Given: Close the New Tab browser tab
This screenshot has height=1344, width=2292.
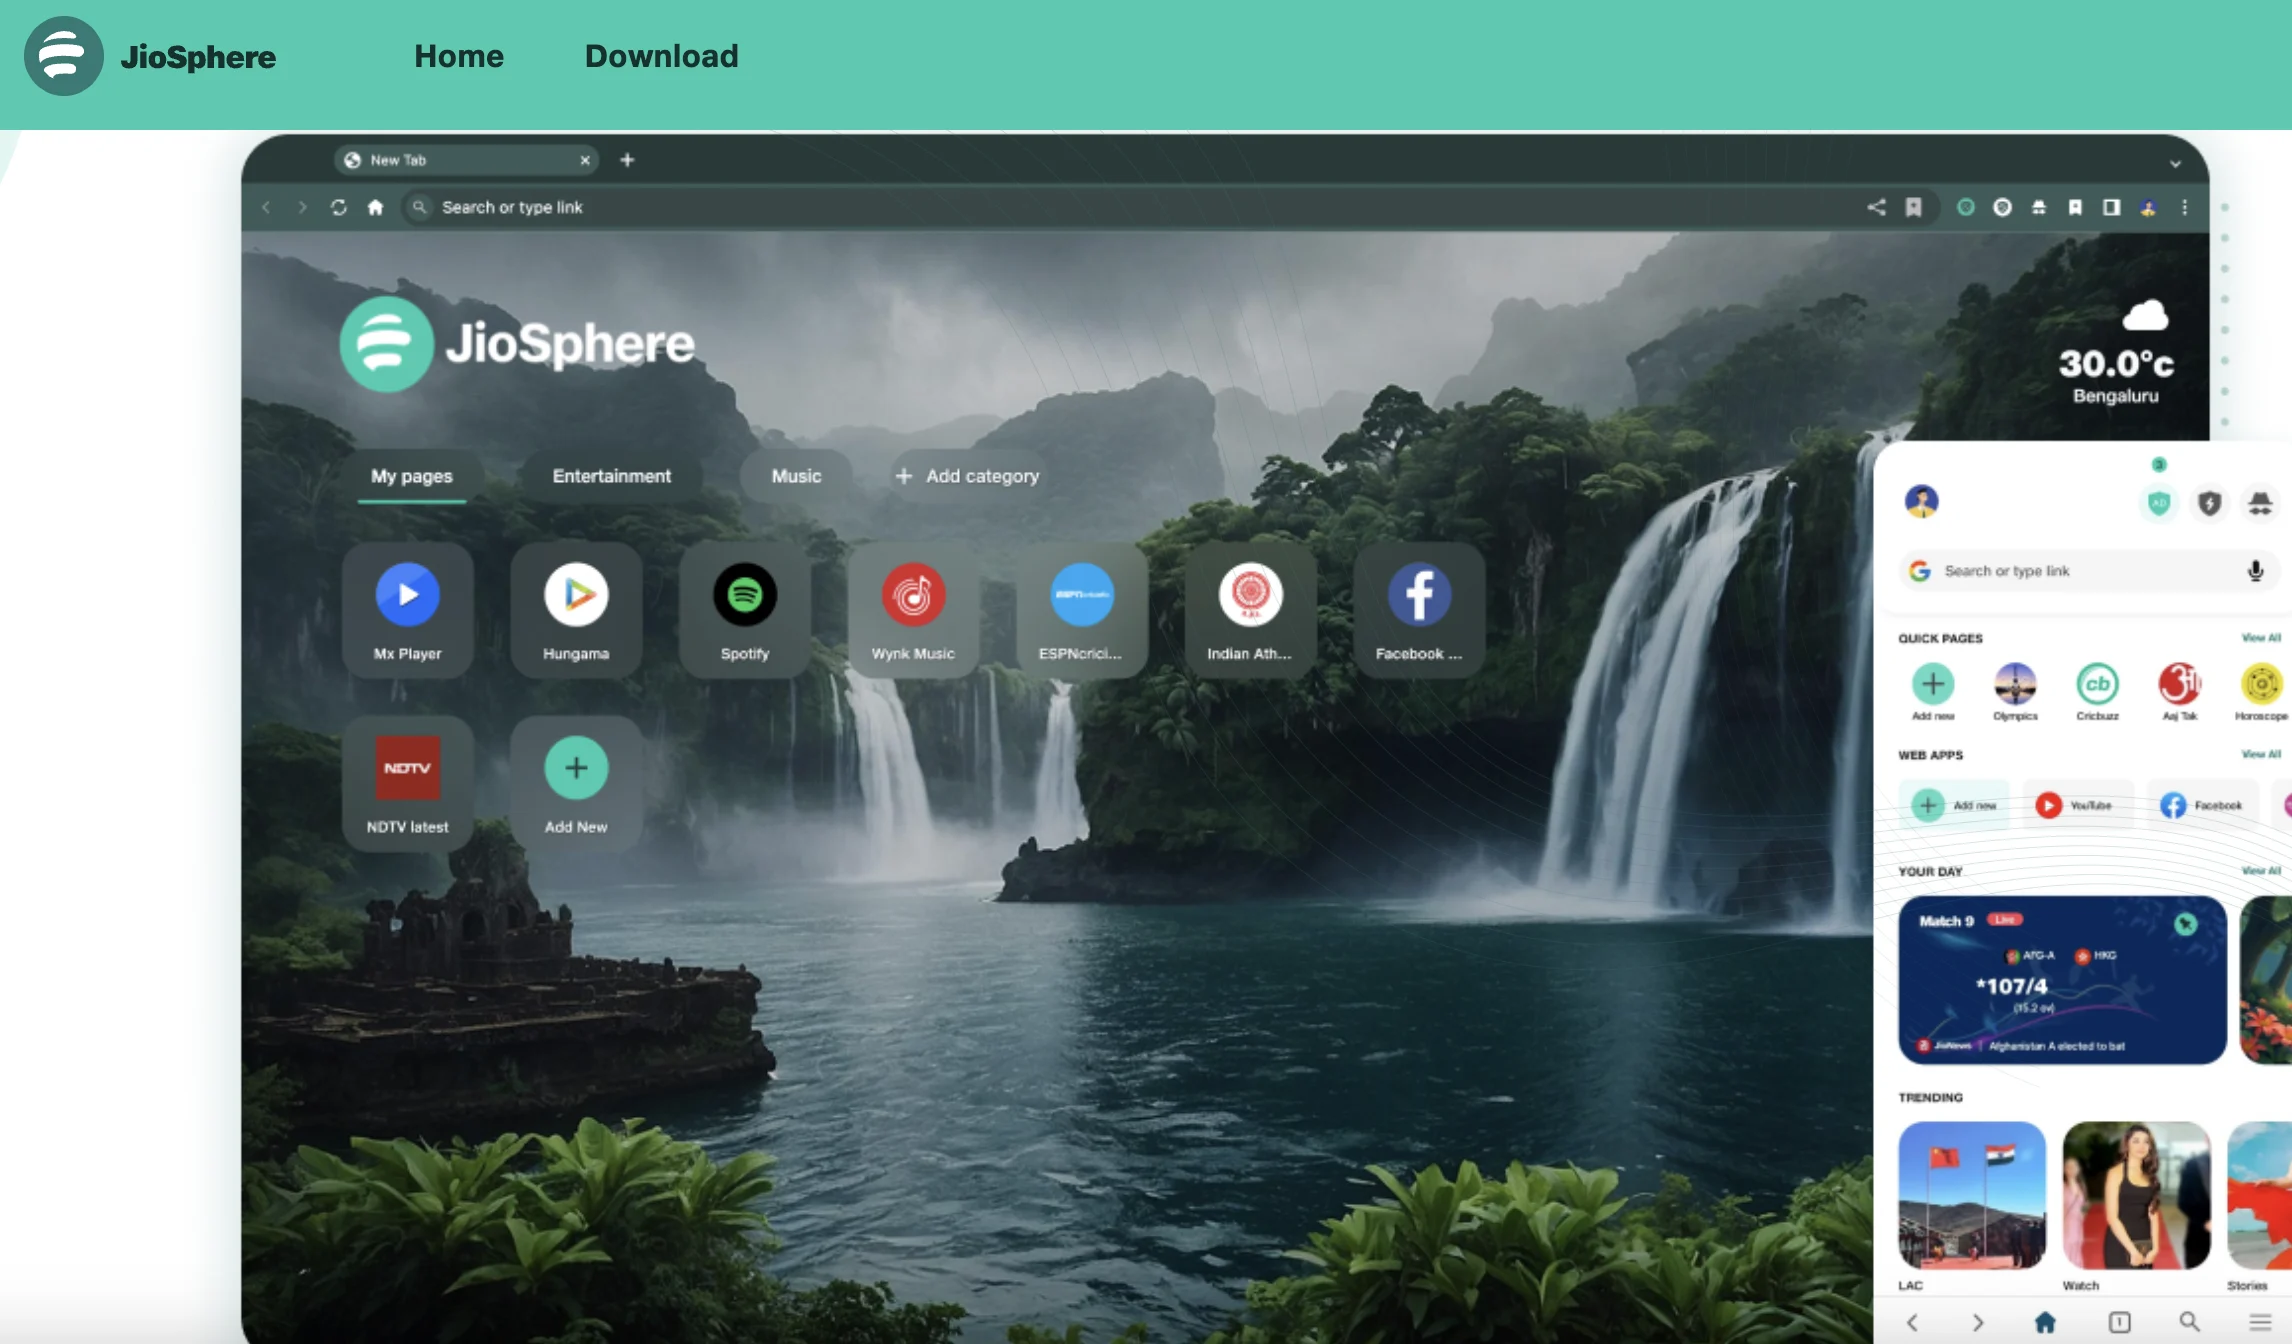Looking at the screenshot, I should (x=585, y=160).
